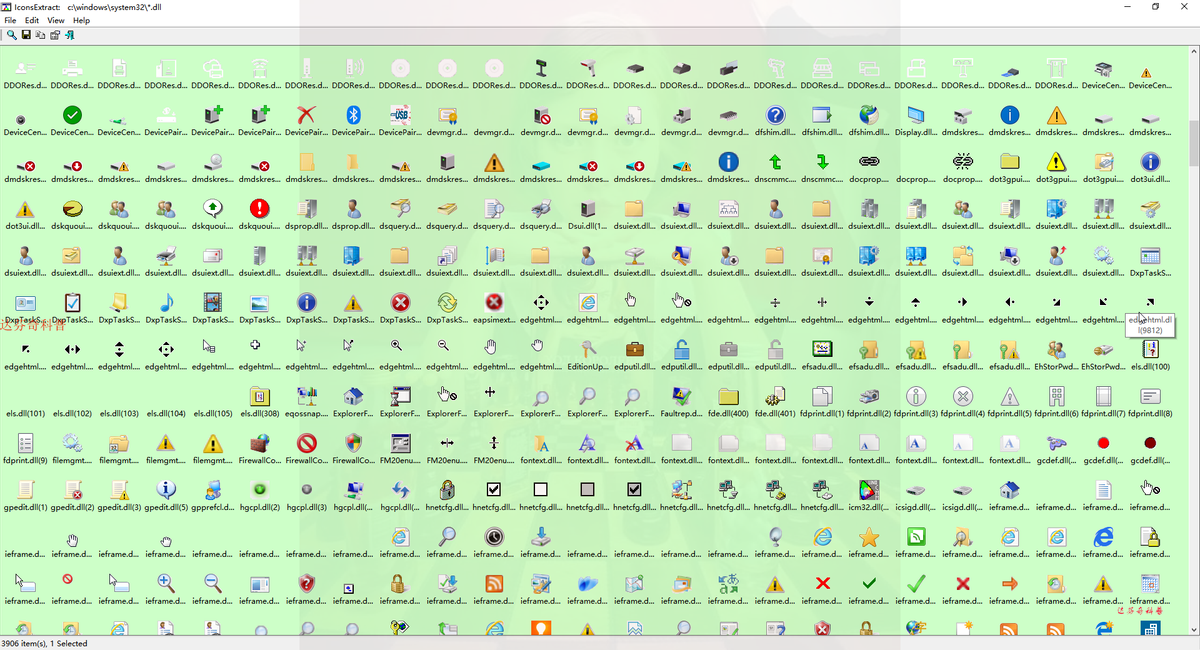The width and height of the screenshot is (1200, 650).
Task: Open Properties from the toolbar icon
Action: [54, 35]
